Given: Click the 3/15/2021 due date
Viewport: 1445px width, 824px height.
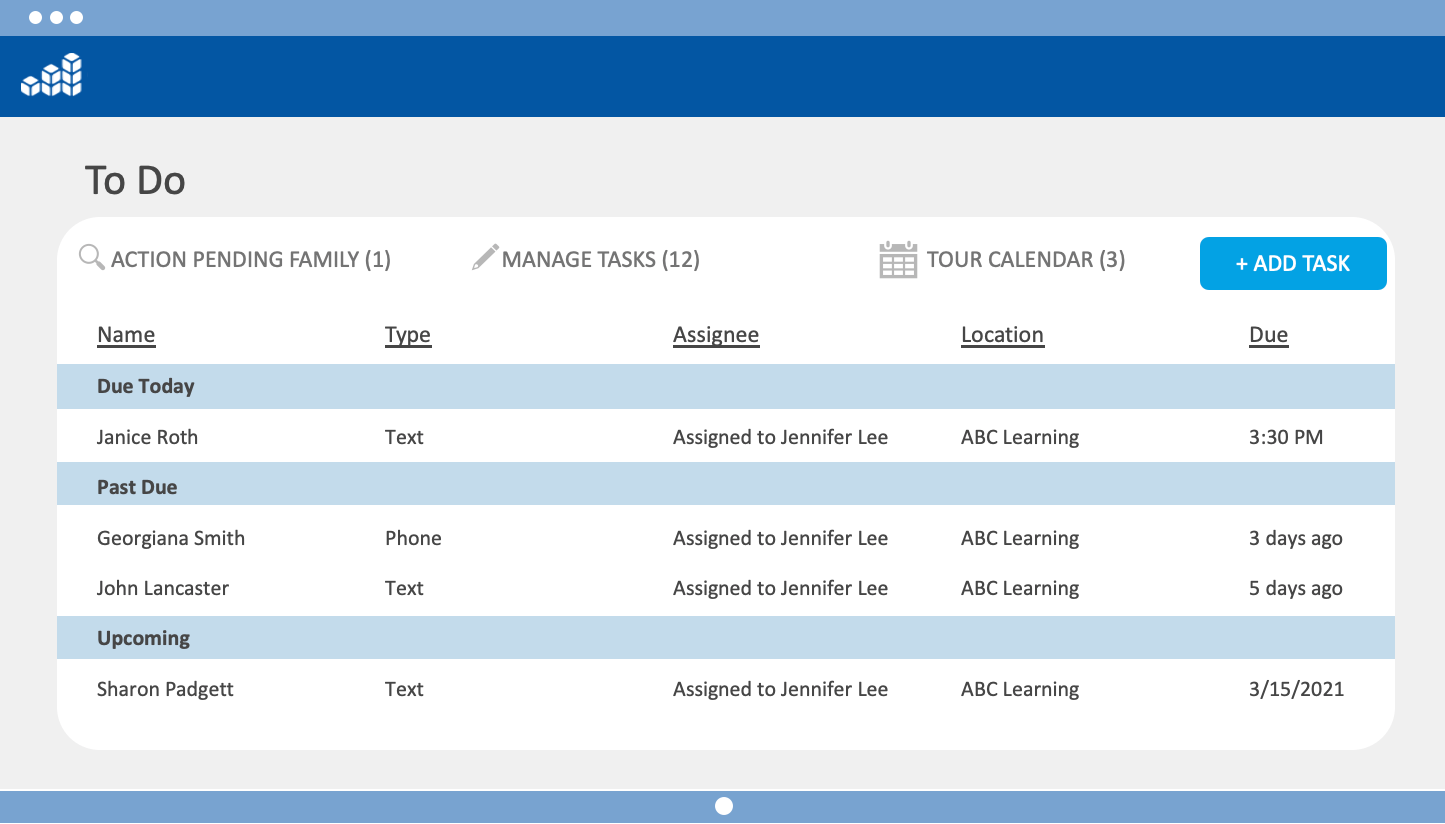Looking at the screenshot, I should tap(1297, 689).
